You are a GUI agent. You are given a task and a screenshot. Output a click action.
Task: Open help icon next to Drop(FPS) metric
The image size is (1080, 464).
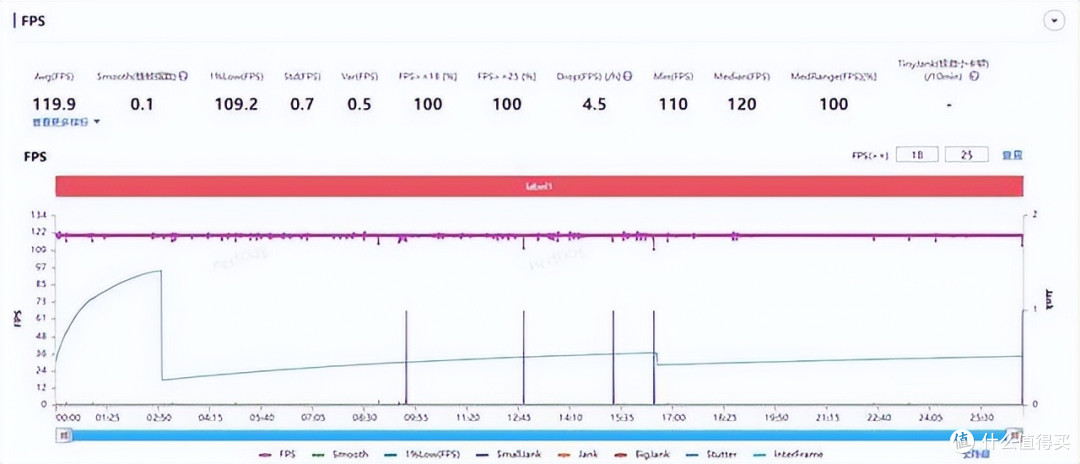point(628,76)
